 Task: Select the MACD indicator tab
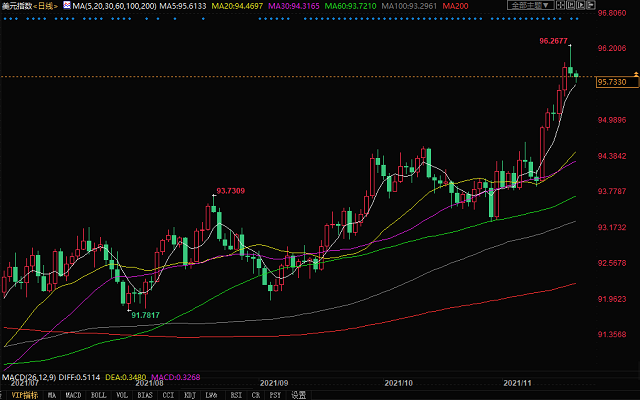point(73,395)
